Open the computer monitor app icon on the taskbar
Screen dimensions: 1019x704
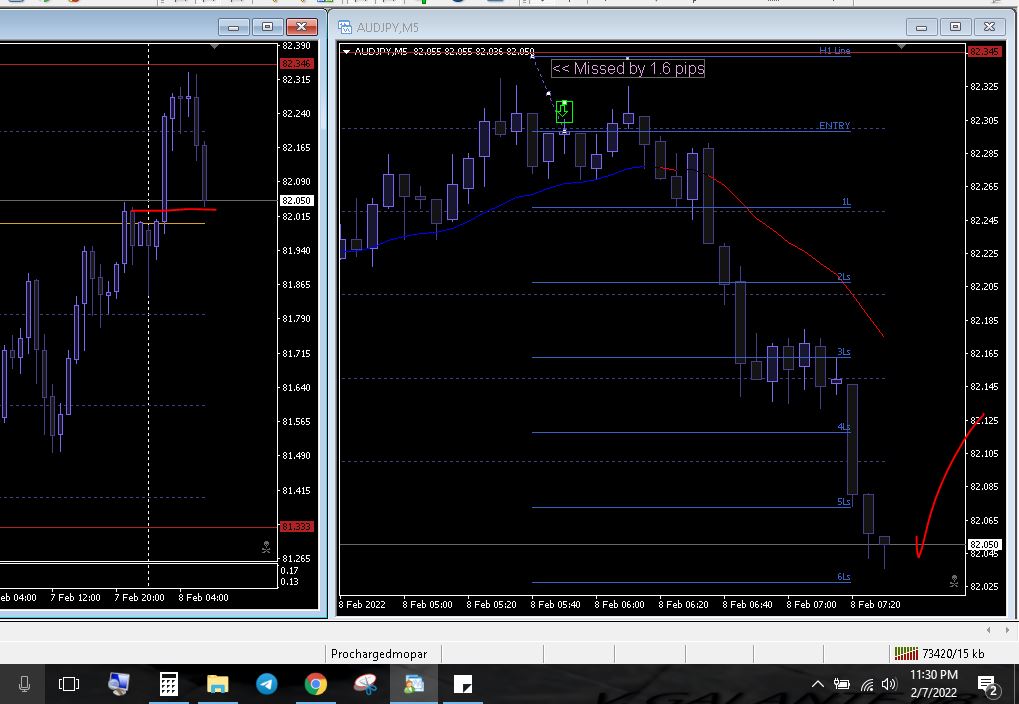tap(118, 684)
